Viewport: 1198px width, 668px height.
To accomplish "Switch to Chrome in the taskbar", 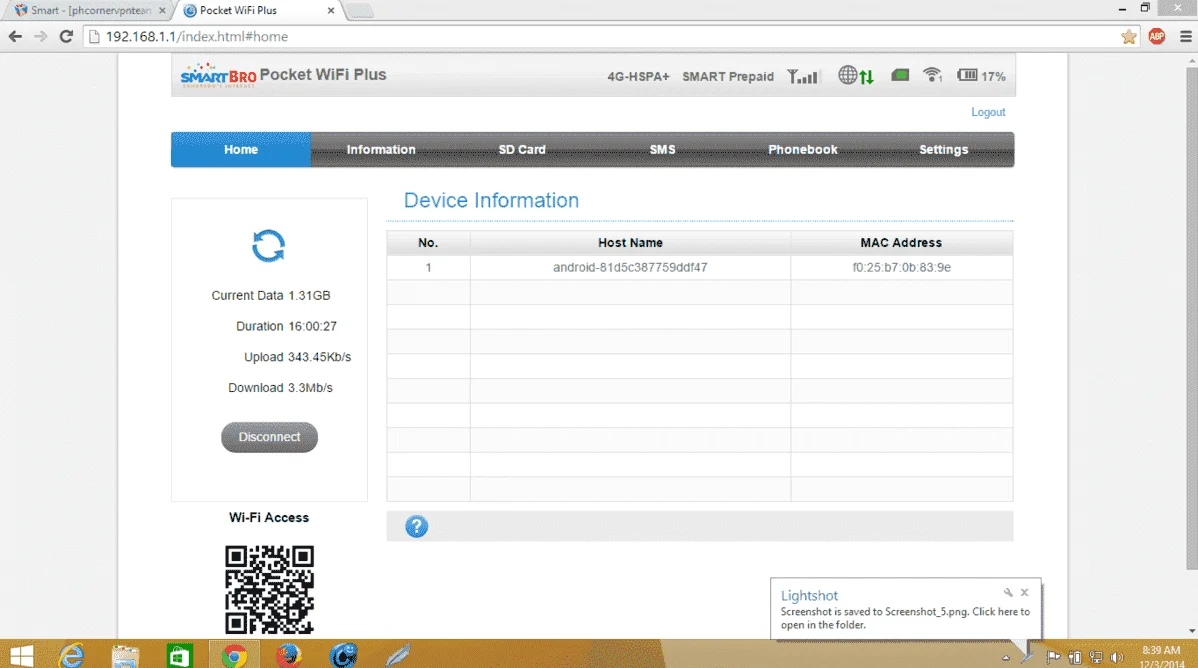I will click(x=234, y=656).
